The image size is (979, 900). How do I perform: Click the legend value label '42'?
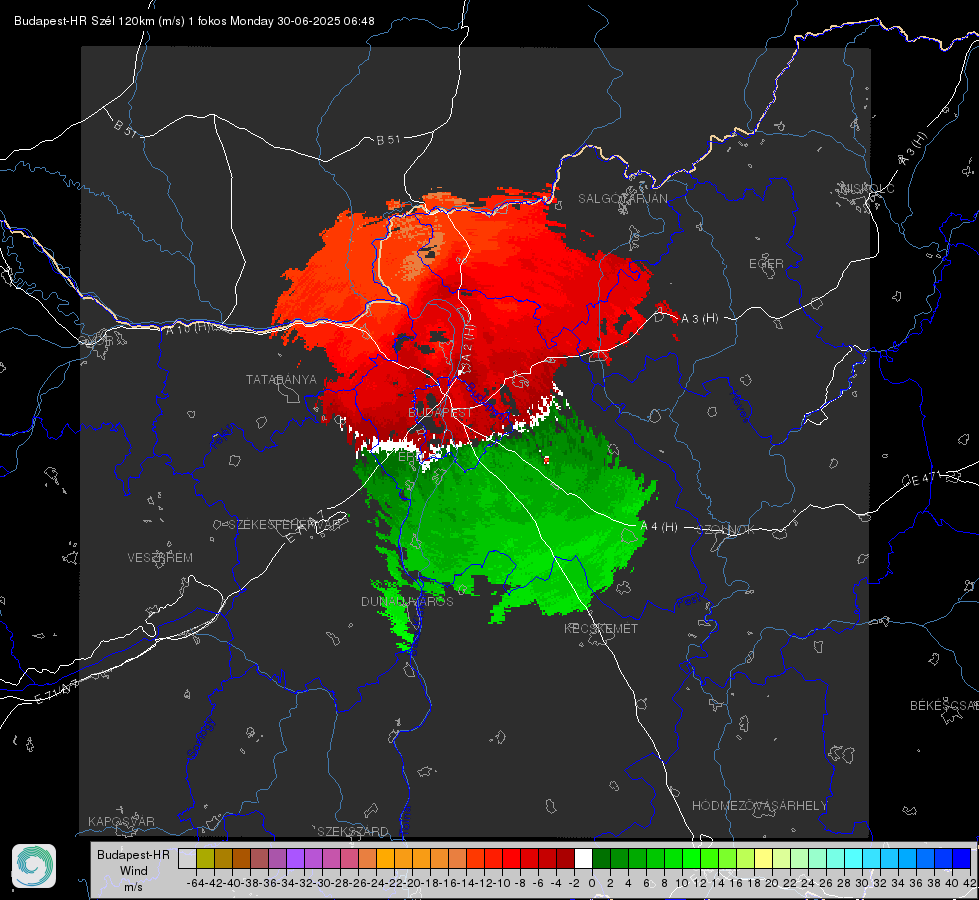point(970,883)
